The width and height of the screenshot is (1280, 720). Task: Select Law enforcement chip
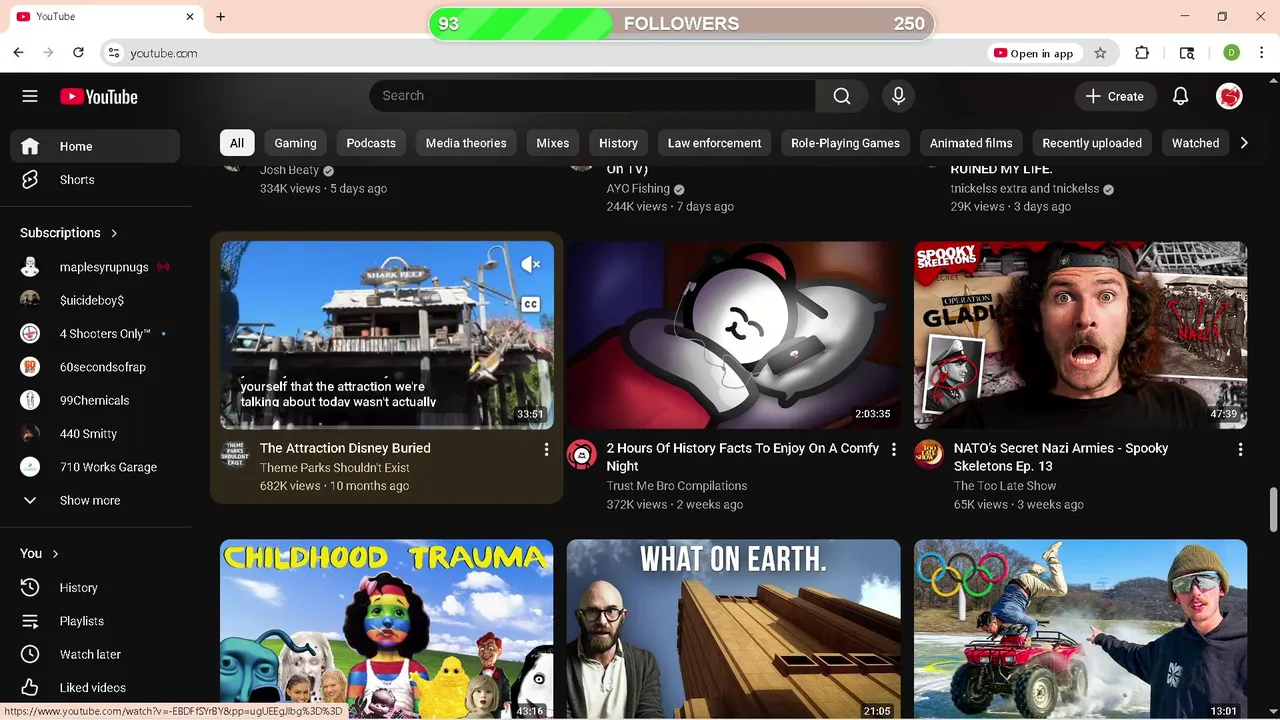click(714, 143)
